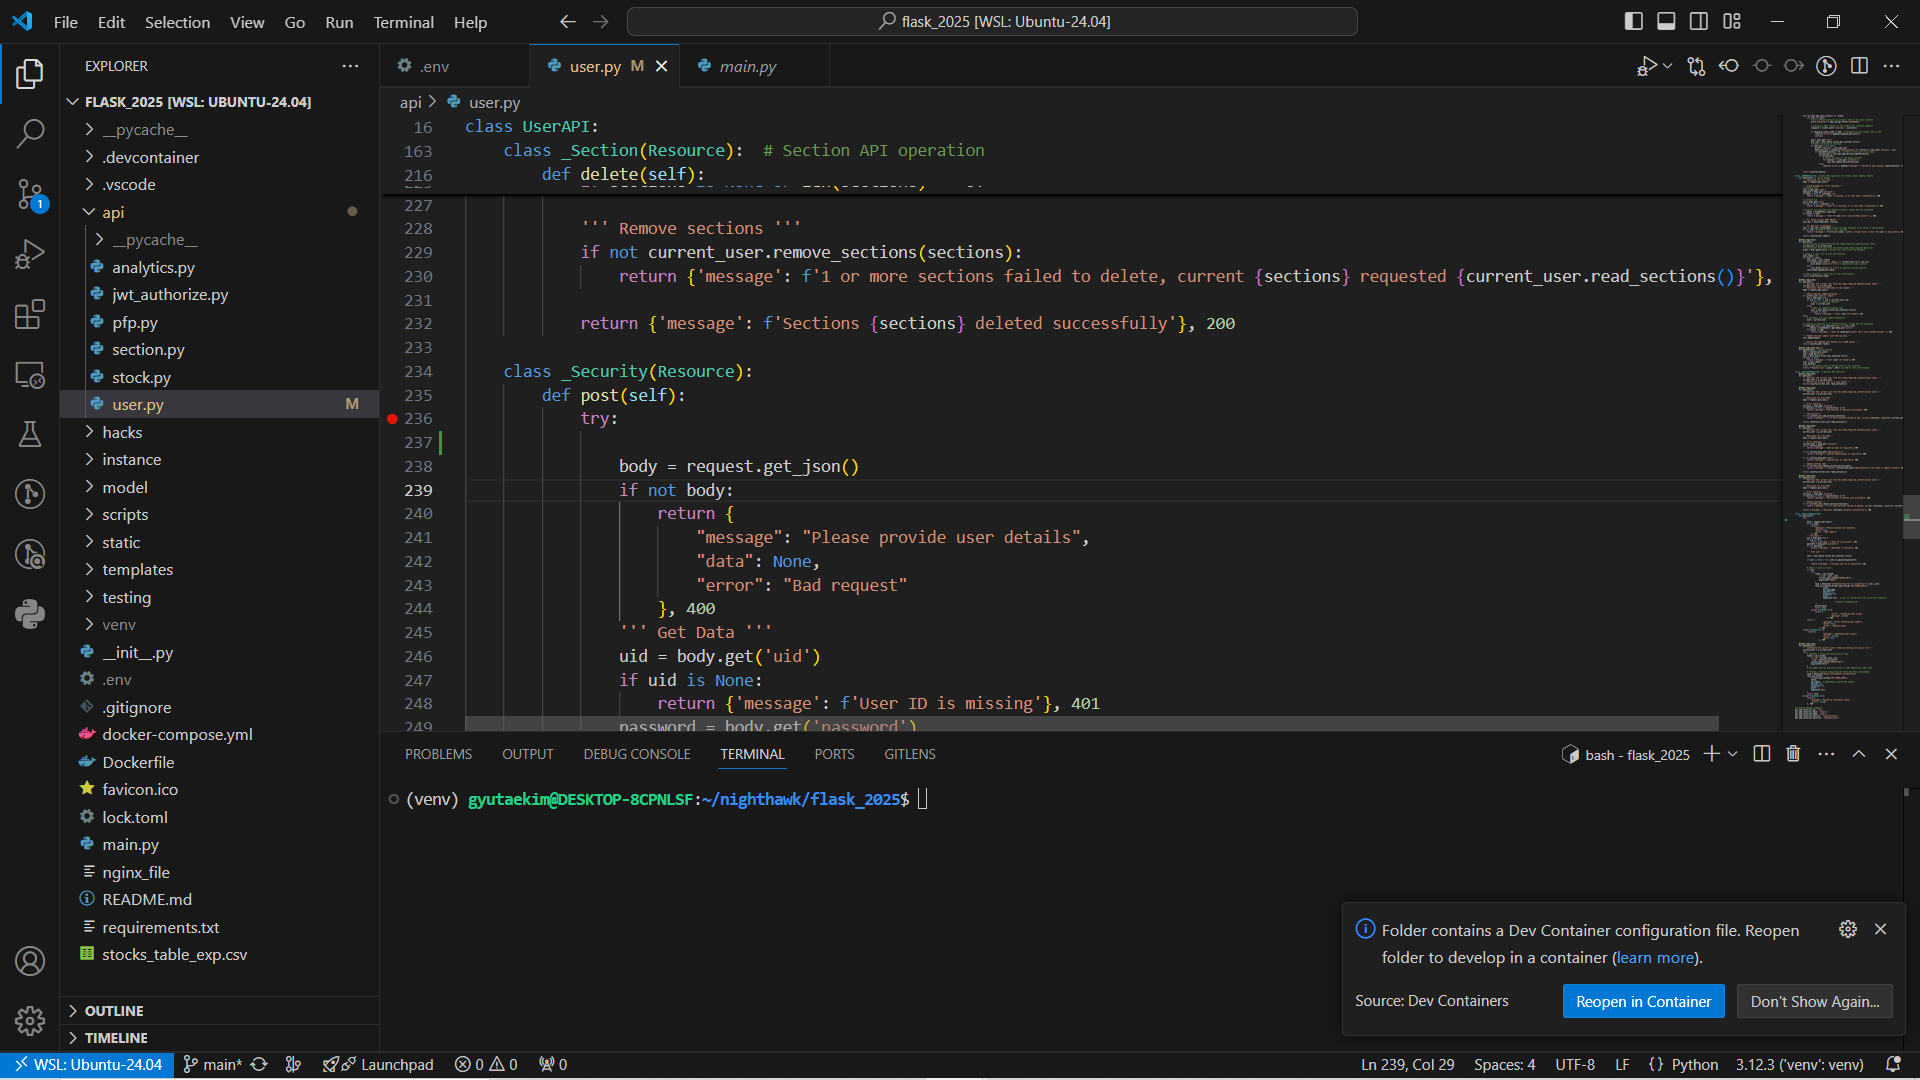Open Explorer views and more actions menu
This screenshot has height=1080, width=1920.
(x=350, y=66)
